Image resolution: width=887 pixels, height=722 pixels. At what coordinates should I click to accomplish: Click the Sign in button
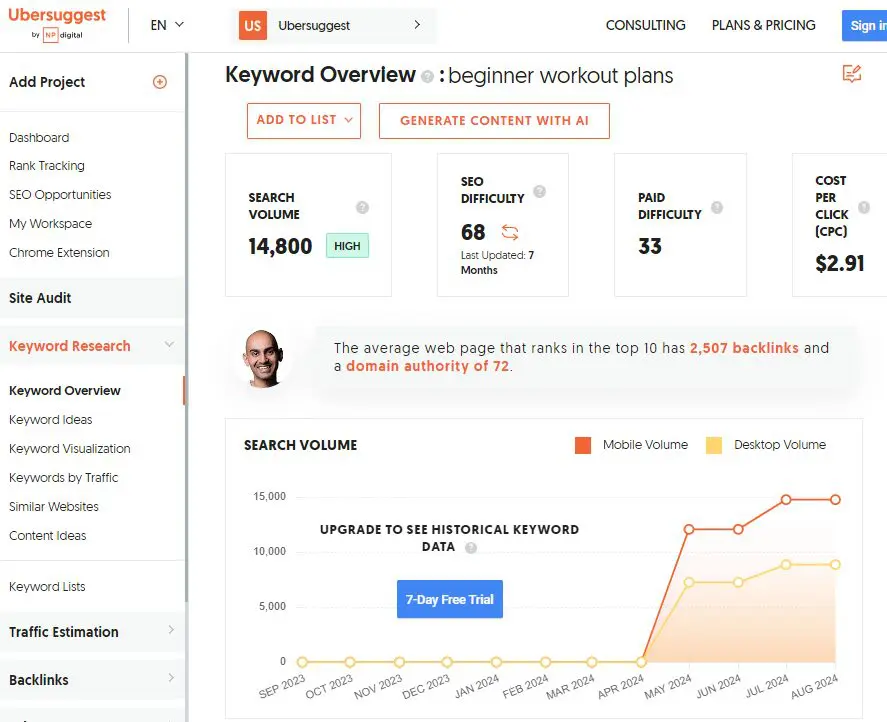[866, 25]
